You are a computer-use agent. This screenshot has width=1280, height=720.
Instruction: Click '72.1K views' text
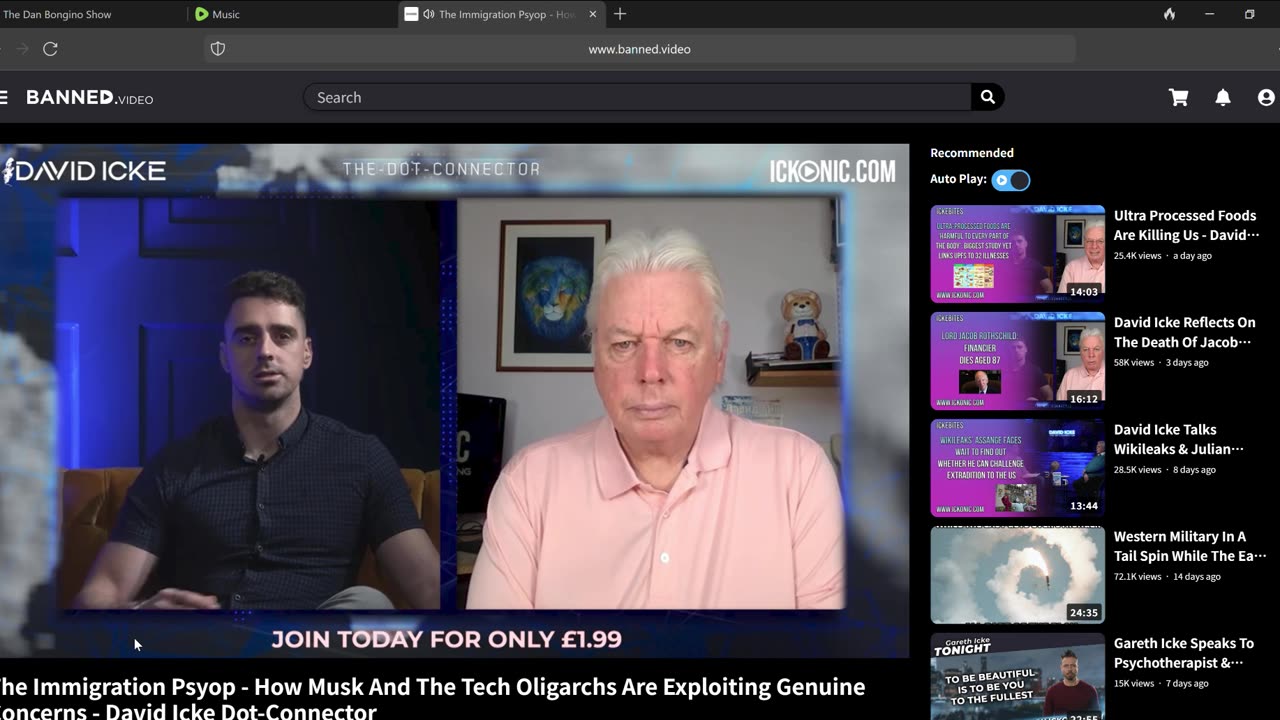1138,577
